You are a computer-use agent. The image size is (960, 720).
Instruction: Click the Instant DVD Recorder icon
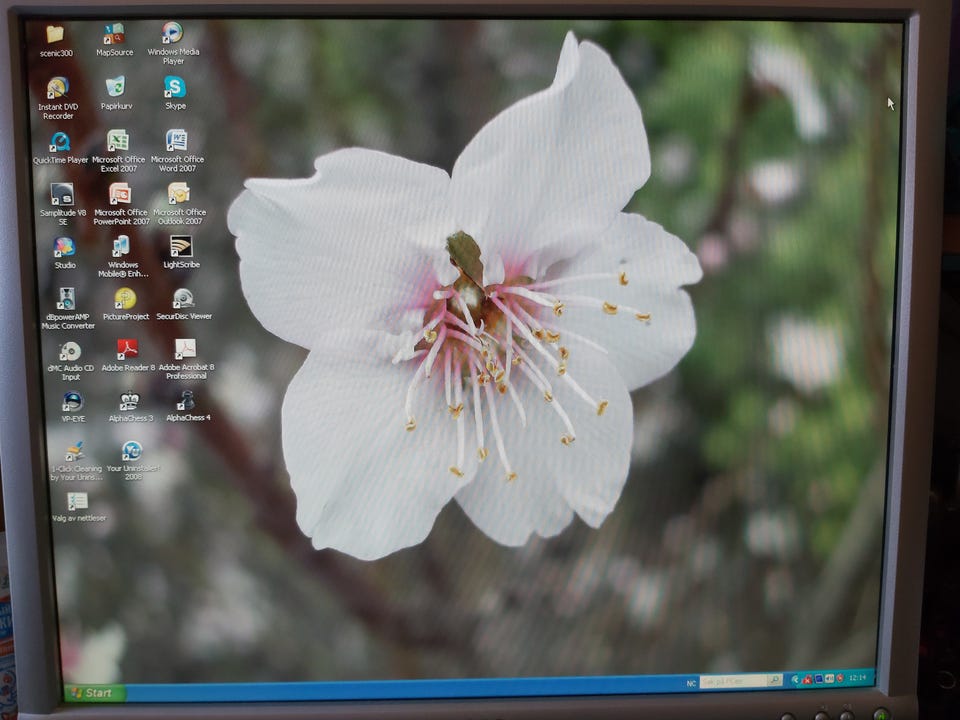coord(57,89)
